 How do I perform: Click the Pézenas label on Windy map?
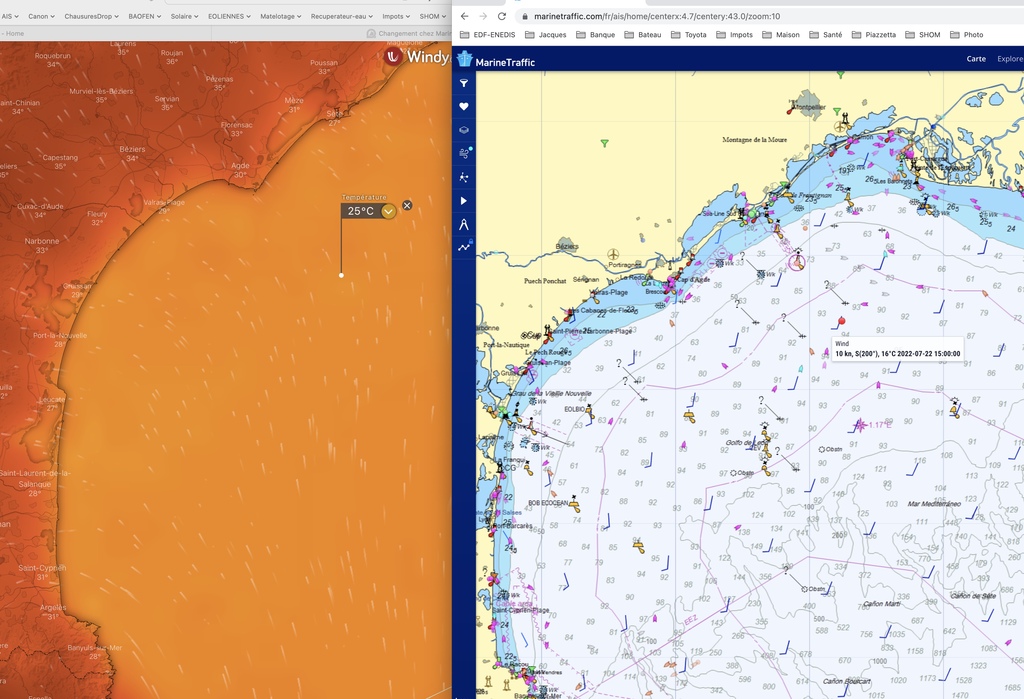tap(219, 79)
